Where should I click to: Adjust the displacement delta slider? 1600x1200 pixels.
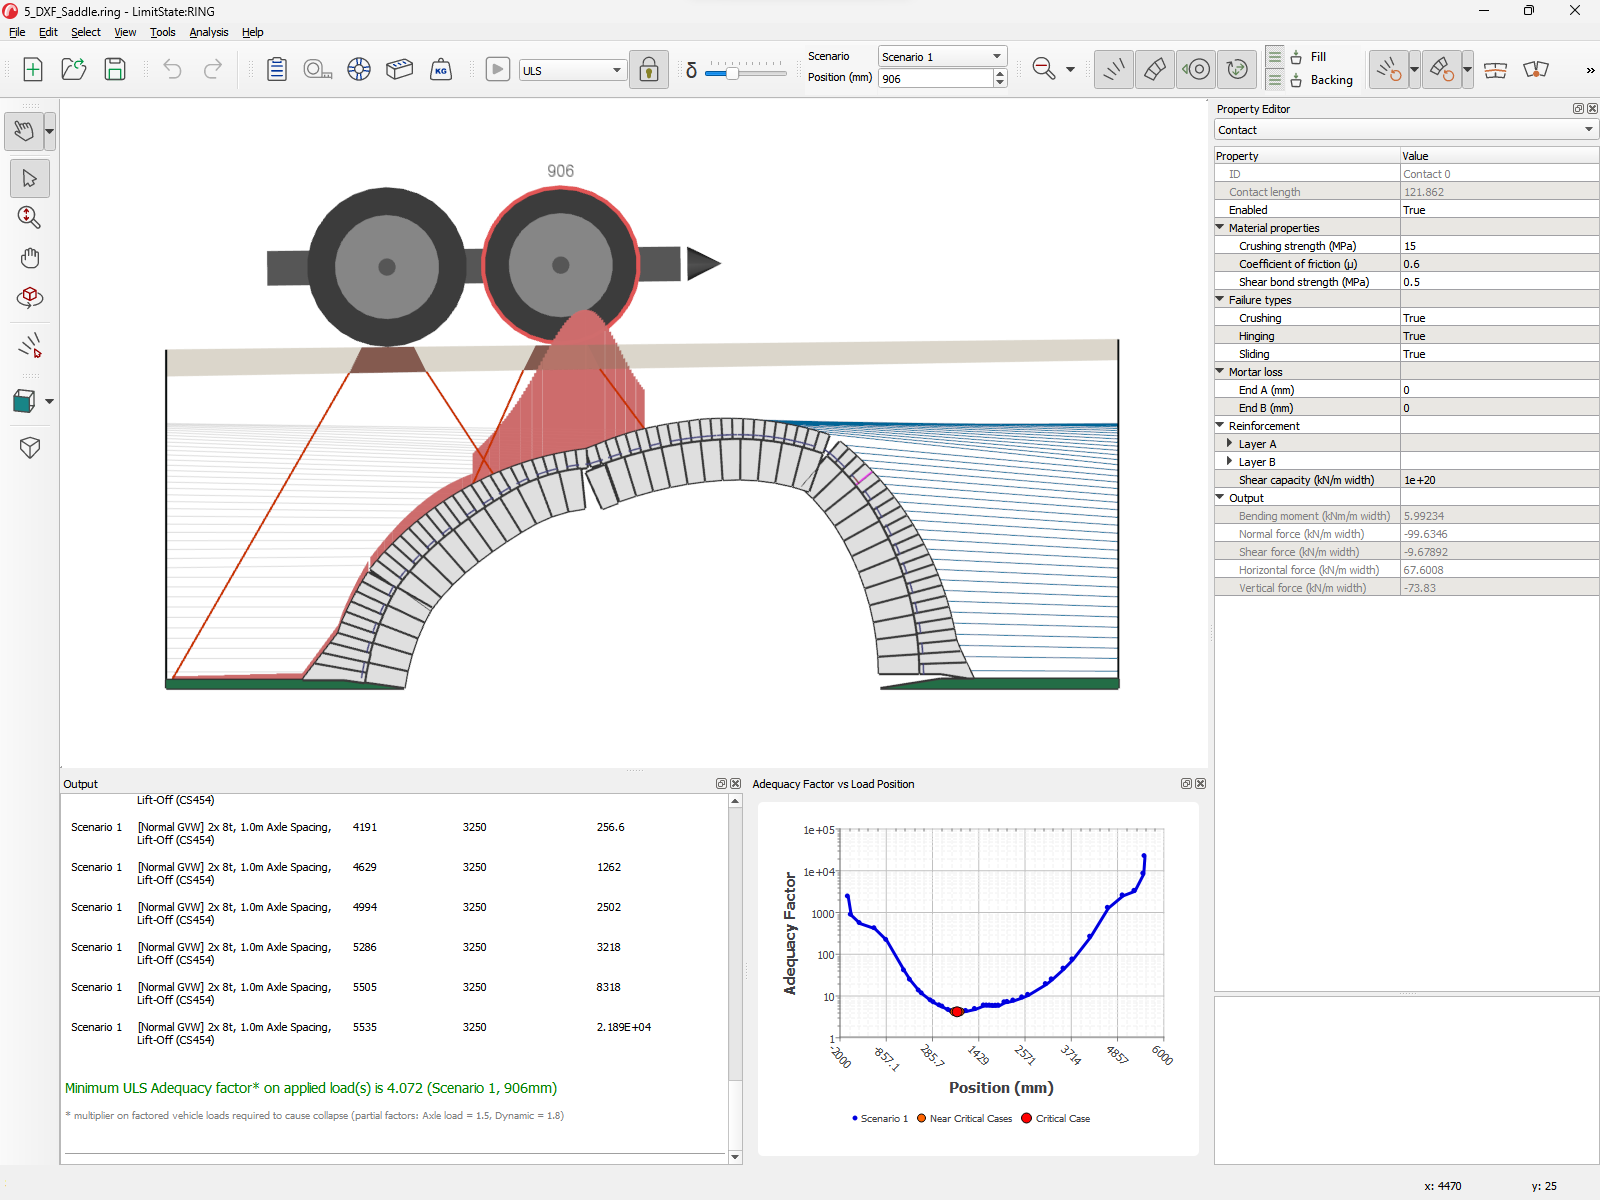[x=732, y=73]
